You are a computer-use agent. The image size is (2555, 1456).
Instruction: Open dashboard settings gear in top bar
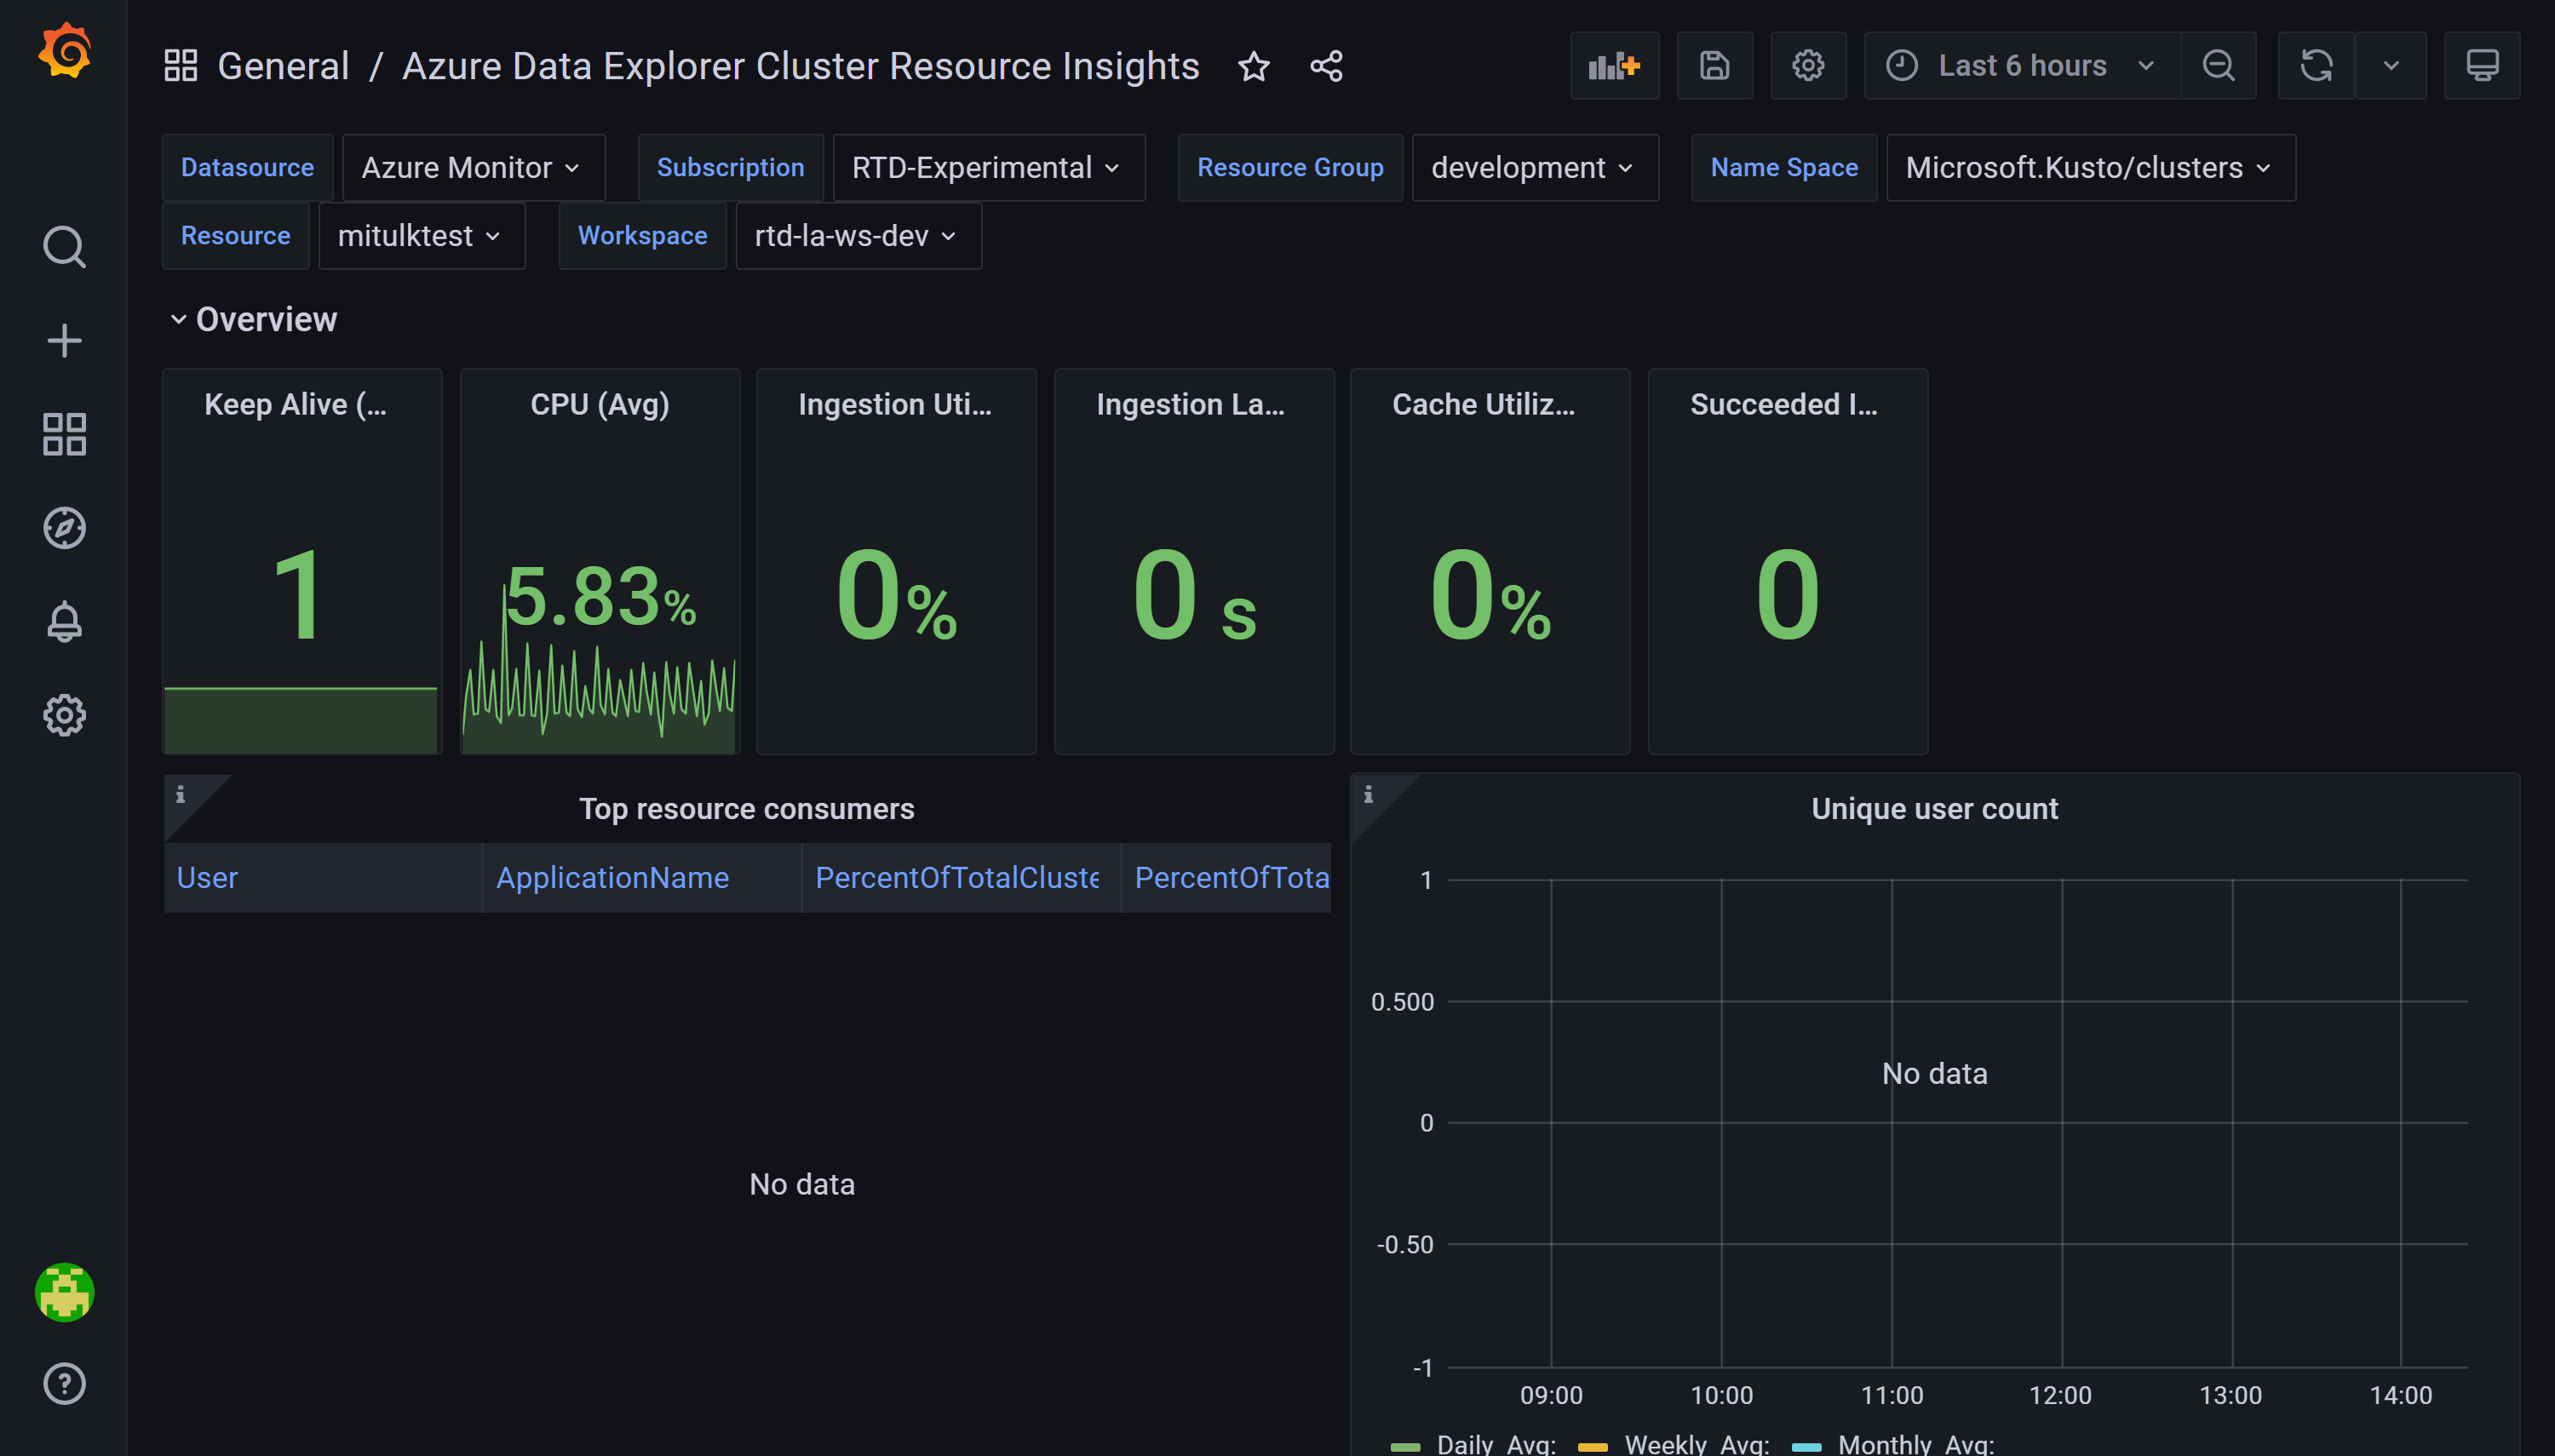coord(1807,66)
